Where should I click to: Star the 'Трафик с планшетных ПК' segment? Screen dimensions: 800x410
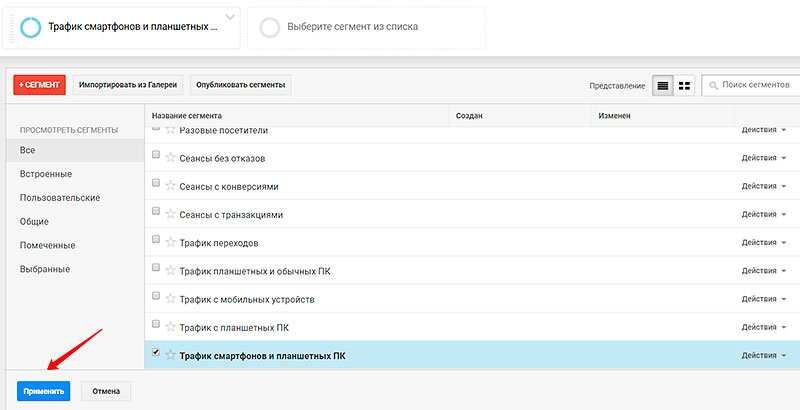coord(170,327)
